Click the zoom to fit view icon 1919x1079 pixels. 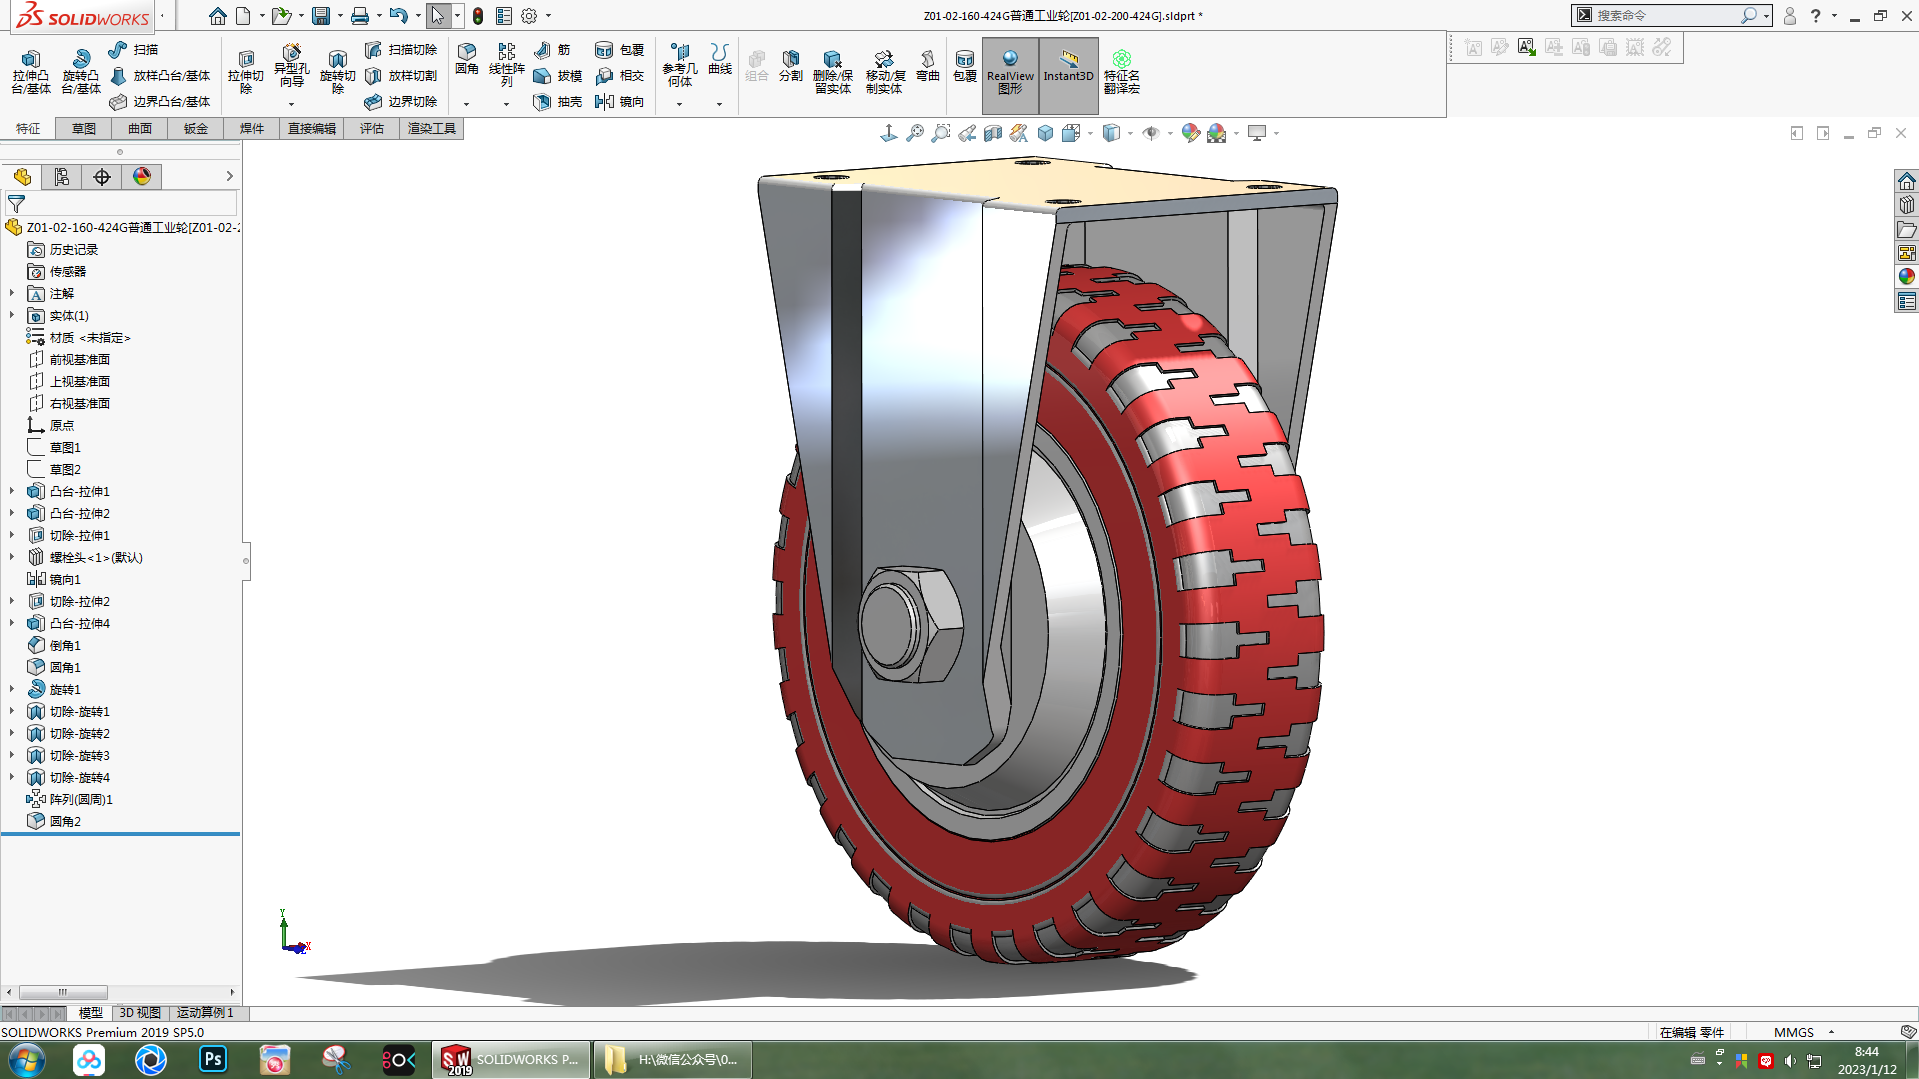coord(915,133)
